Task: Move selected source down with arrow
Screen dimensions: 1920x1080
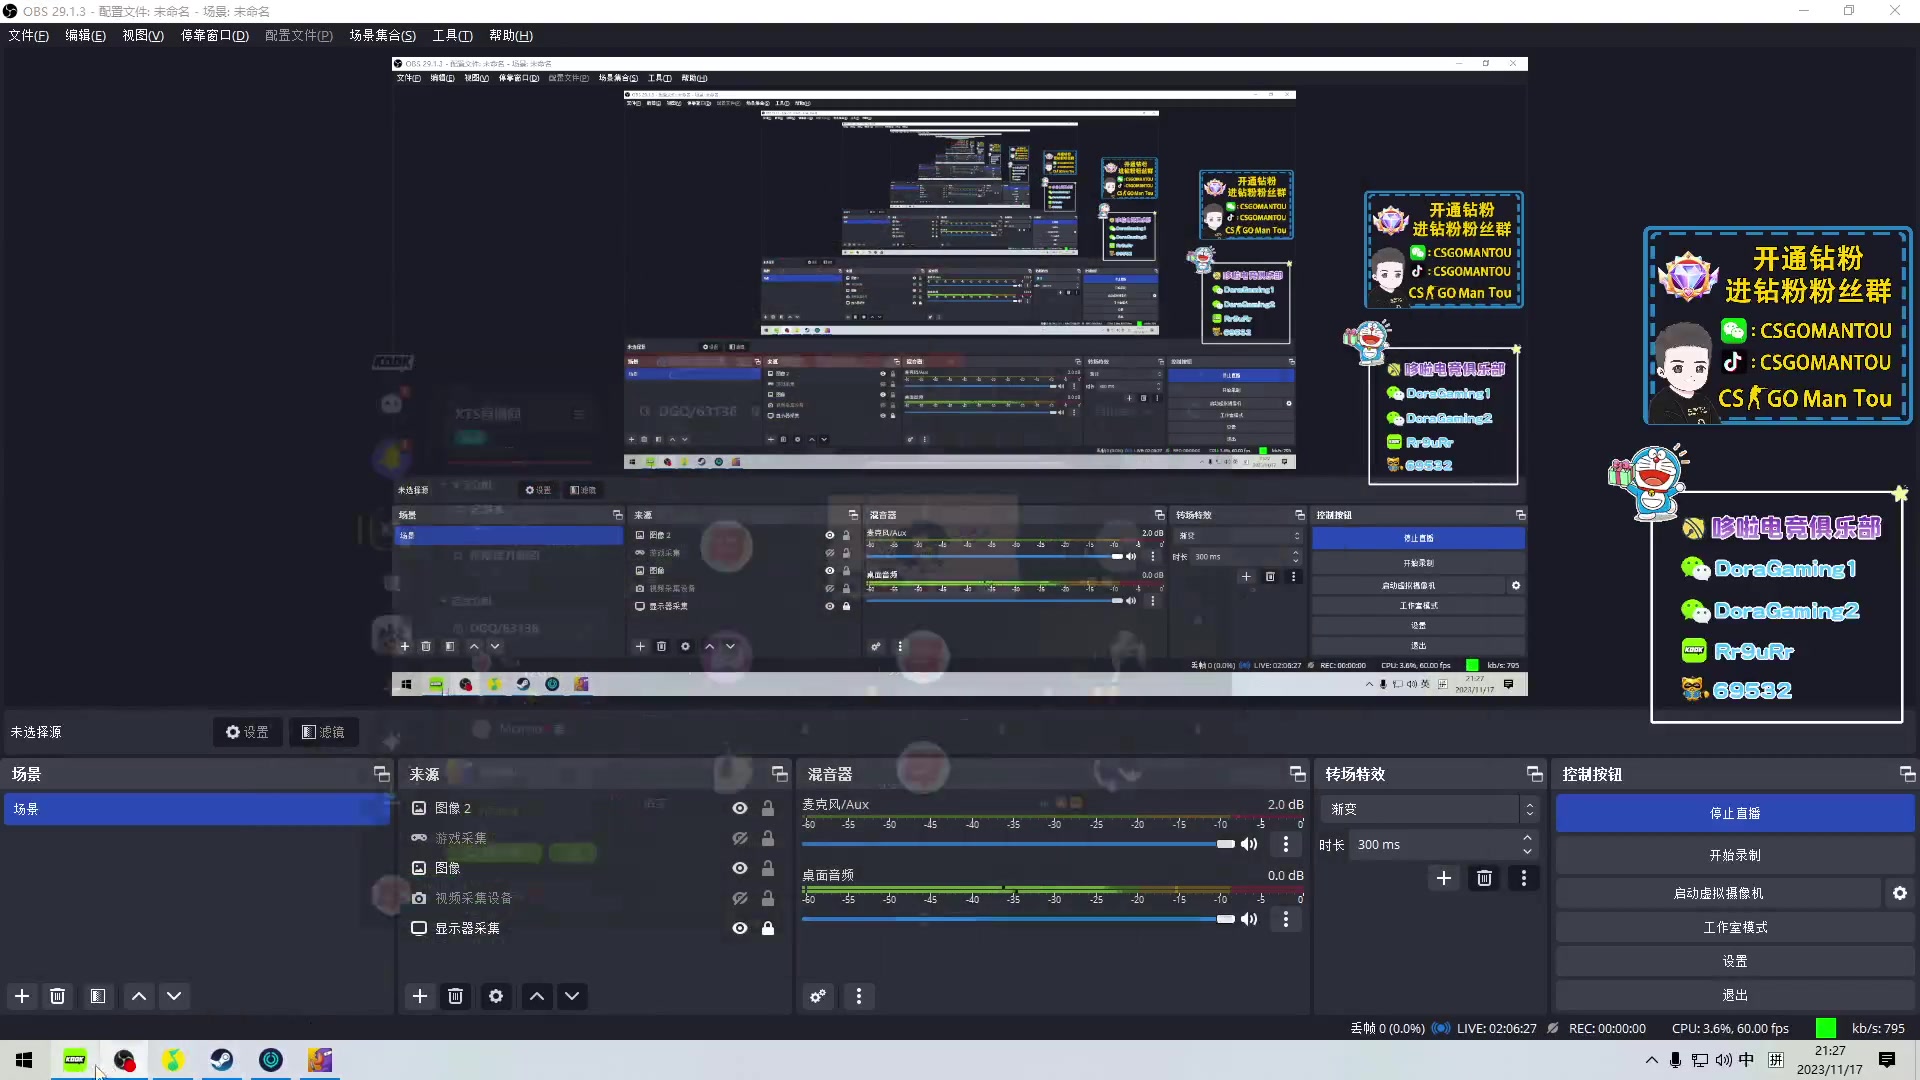Action: pyautogui.click(x=572, y=996)
